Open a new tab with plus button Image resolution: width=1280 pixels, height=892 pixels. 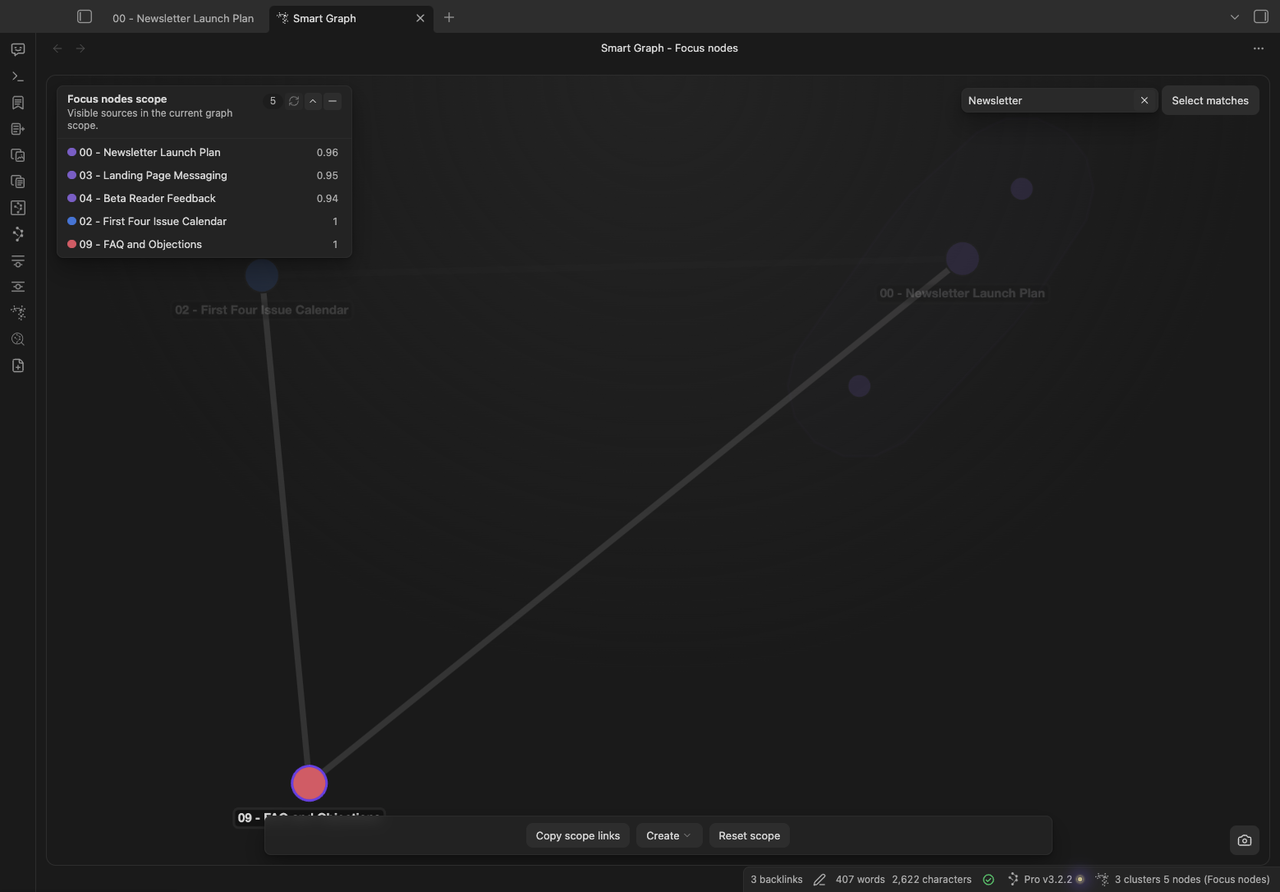[x=449, y=17]
